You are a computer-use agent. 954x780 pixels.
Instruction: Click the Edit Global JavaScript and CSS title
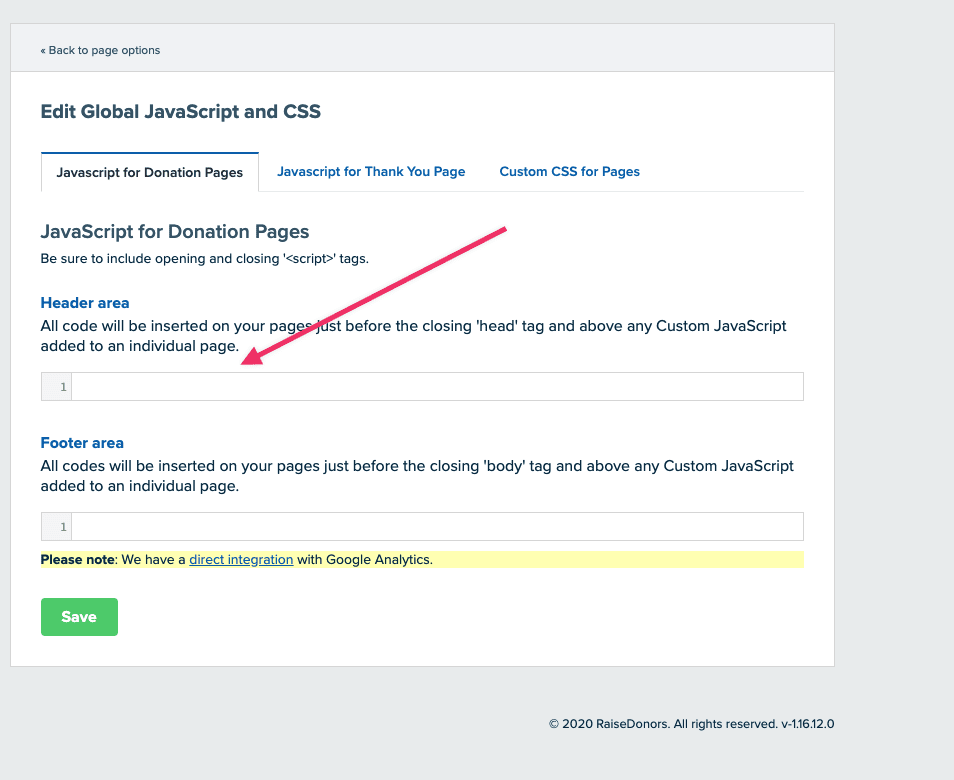(181, 112)
